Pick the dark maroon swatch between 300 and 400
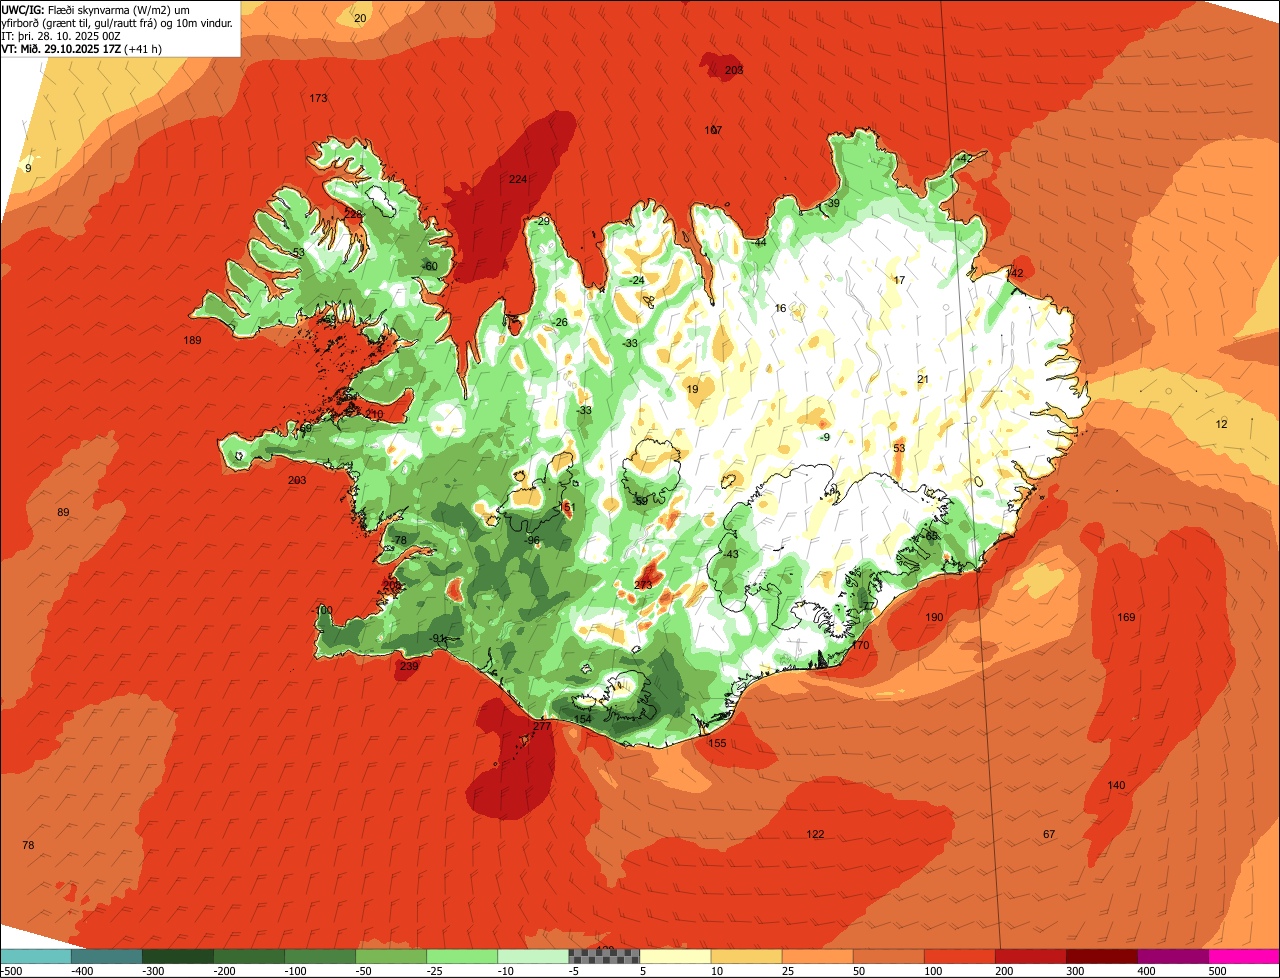 click(1101, 957)
